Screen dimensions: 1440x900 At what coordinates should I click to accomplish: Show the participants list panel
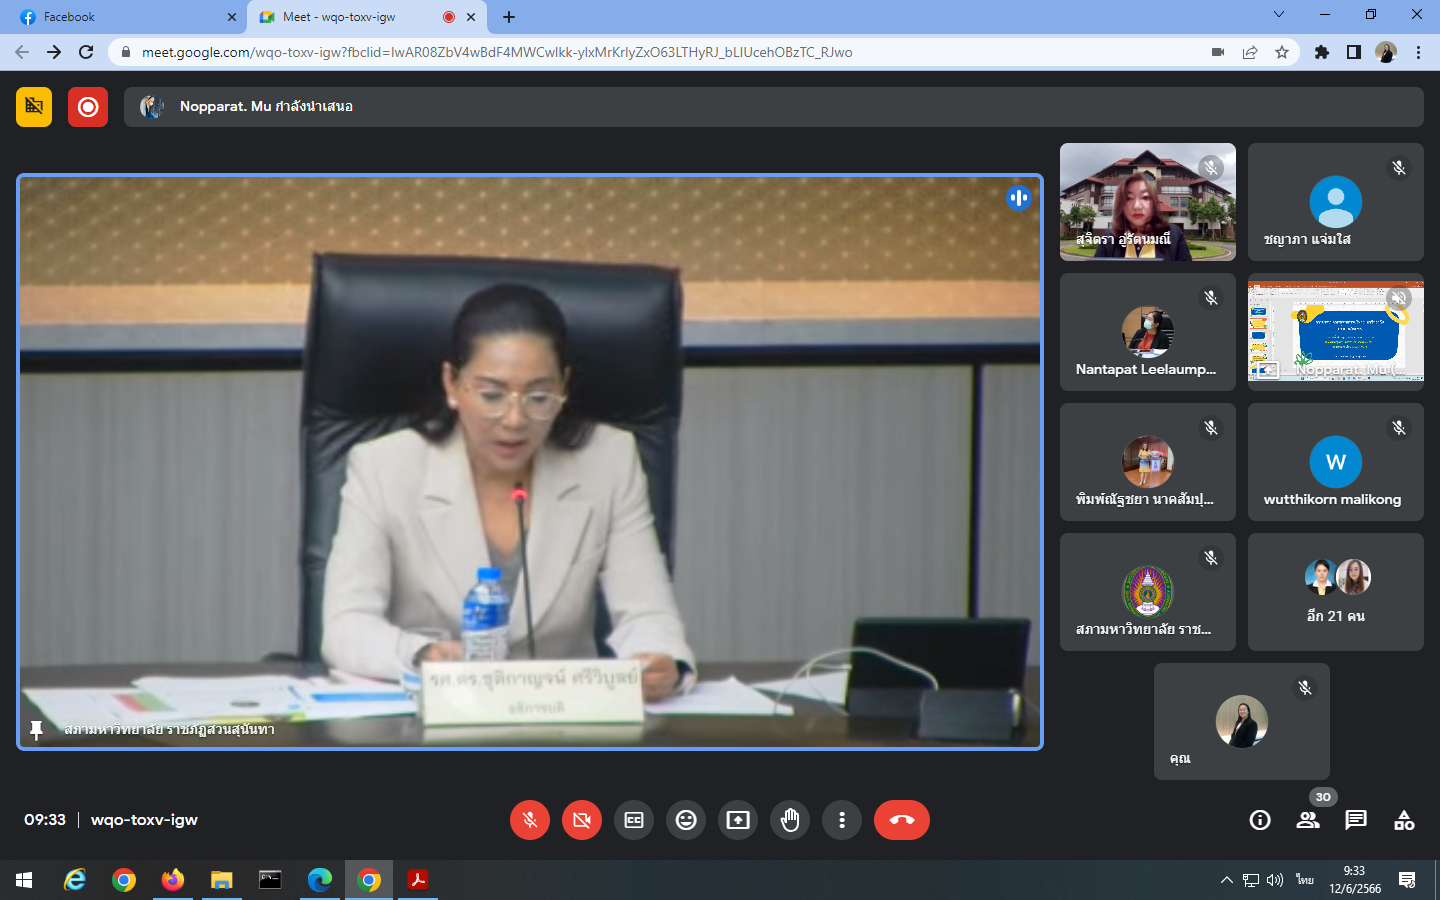coord(1308,820)
